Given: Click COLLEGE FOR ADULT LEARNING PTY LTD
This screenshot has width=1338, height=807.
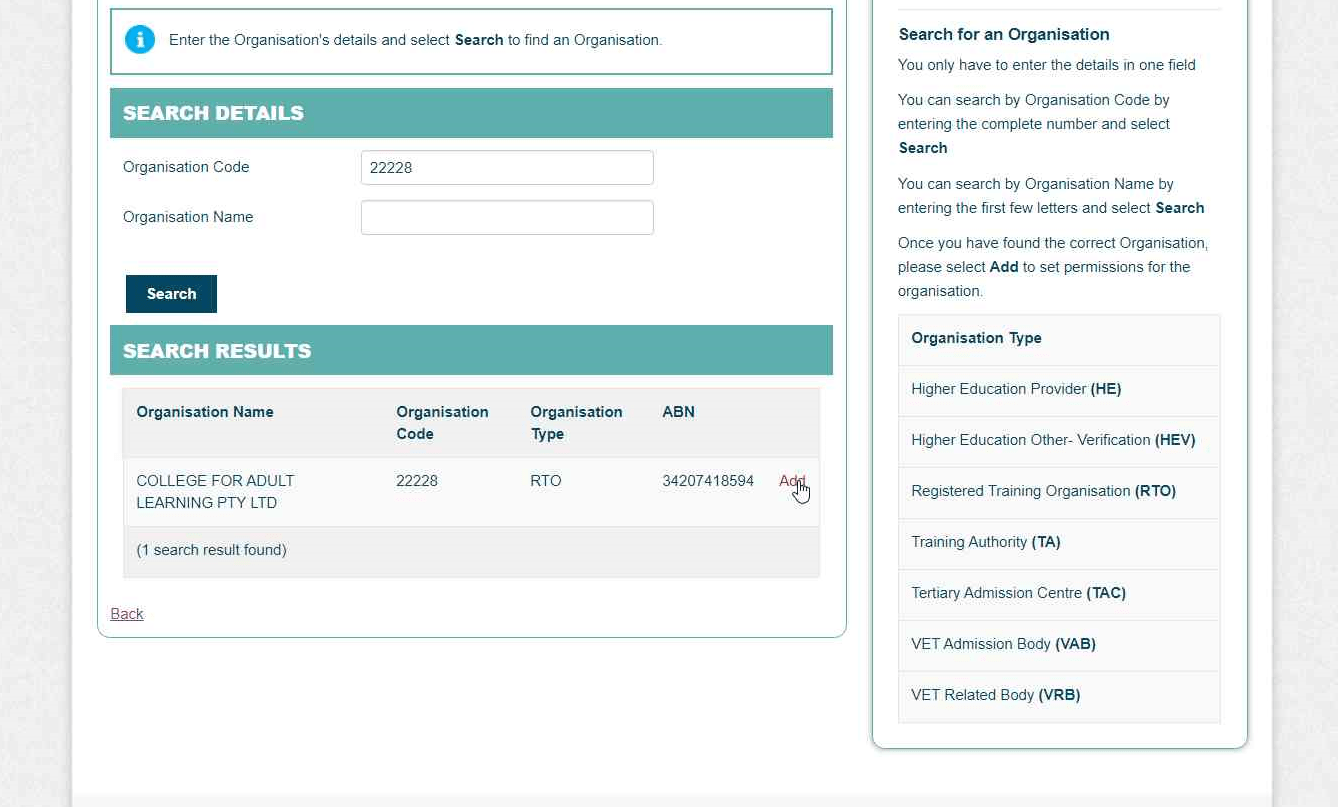Looking at the screenshot, I should (x=215, y=492).
